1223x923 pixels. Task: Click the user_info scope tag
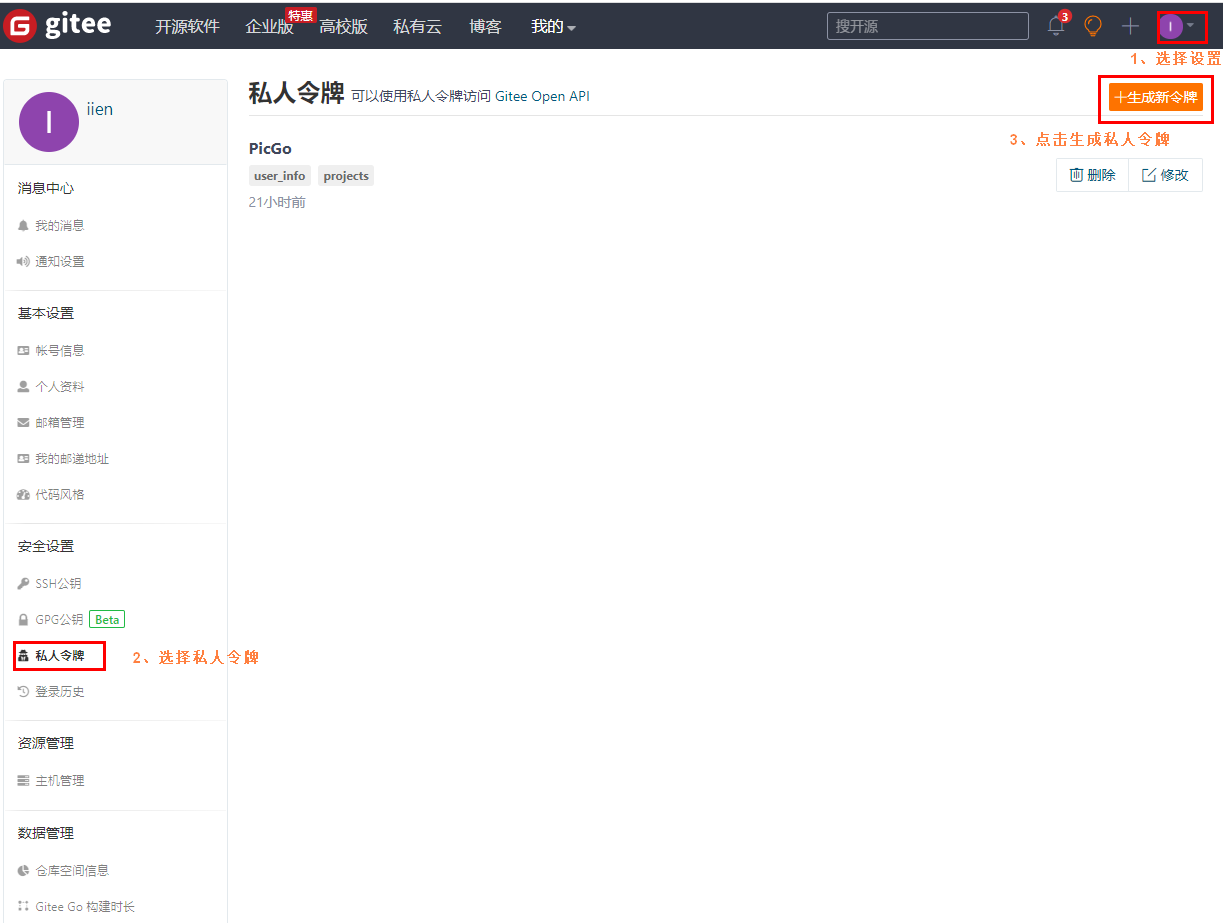pyautogui.click(x=280, y=176)
